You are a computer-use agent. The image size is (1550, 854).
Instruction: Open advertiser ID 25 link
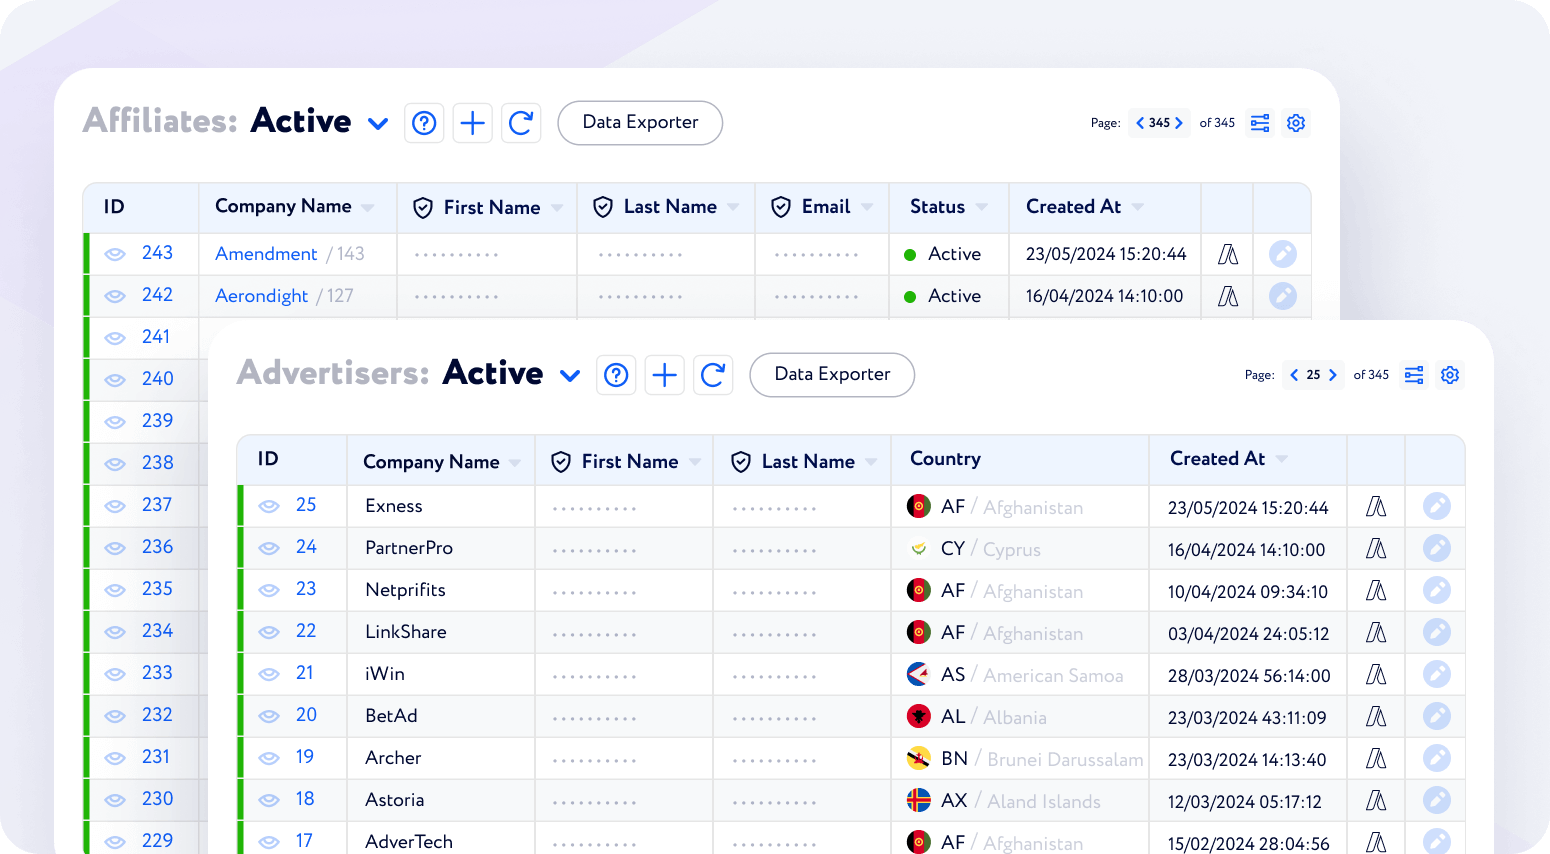coord(306,505)
